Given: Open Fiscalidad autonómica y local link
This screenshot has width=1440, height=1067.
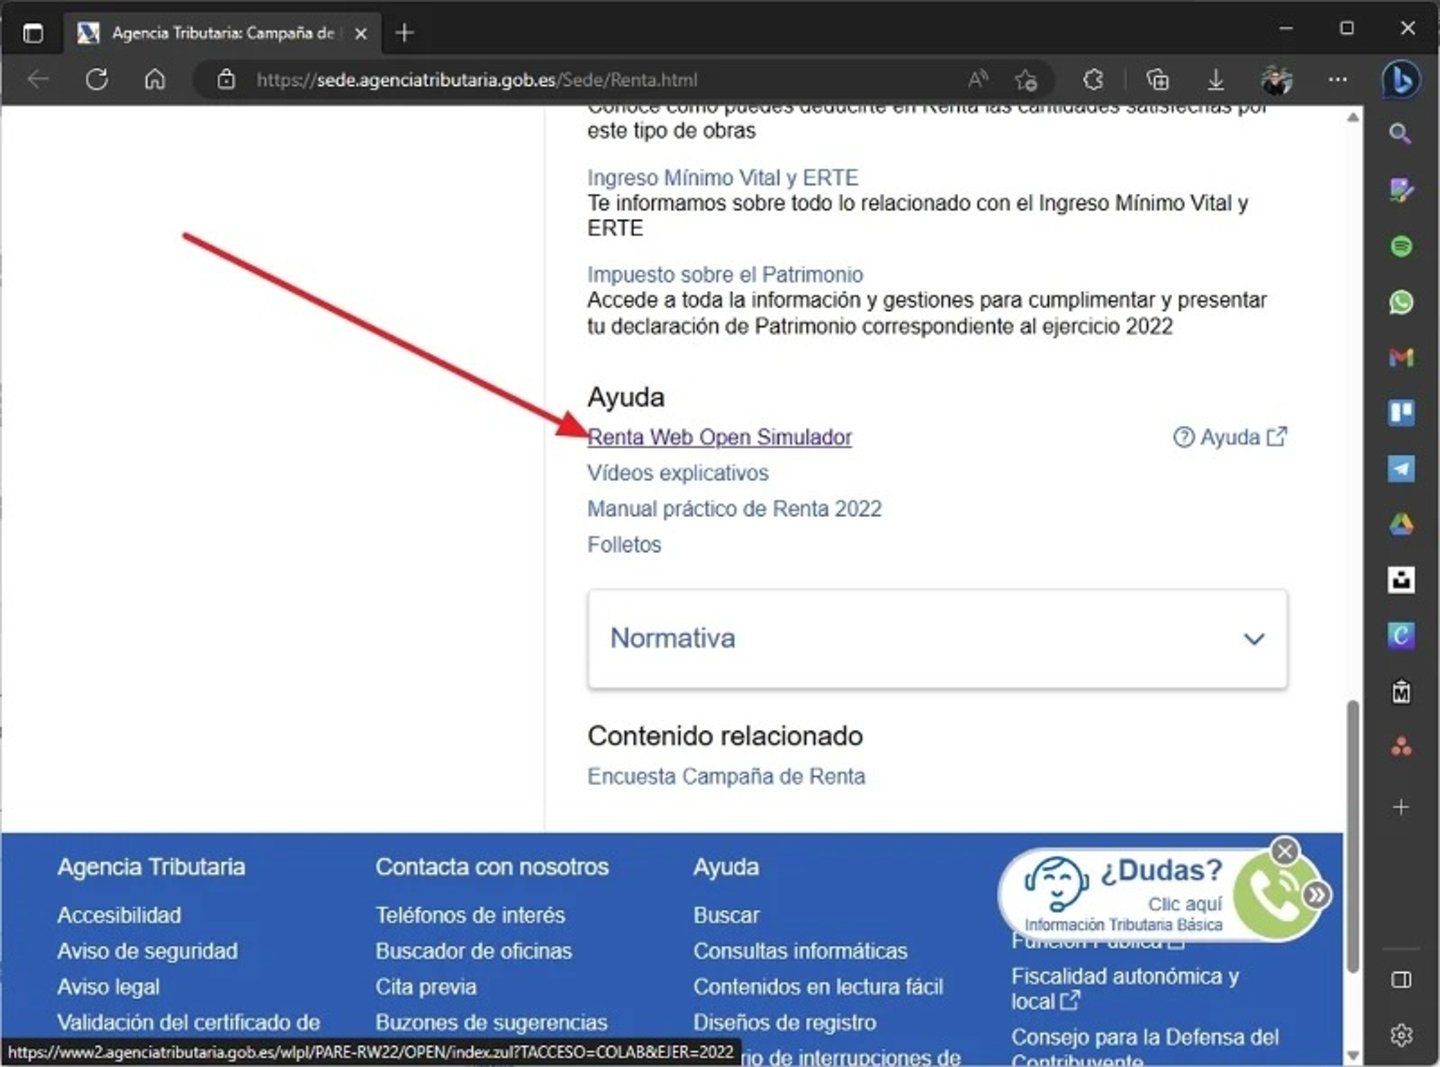Looking at the screenshot, I should [x=1125, y=988].
